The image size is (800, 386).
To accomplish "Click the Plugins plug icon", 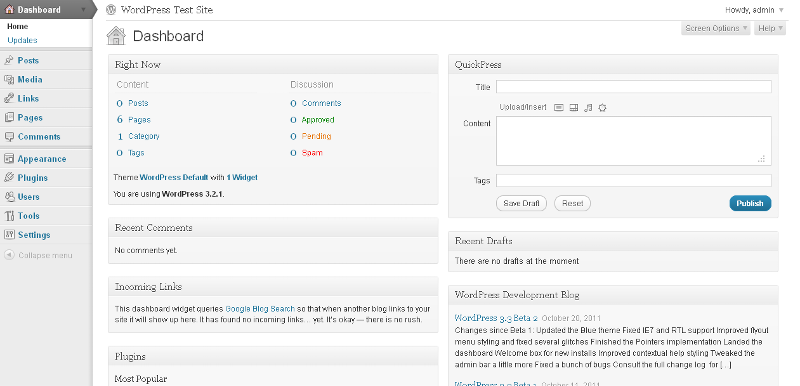I will [x=9, y=177].
